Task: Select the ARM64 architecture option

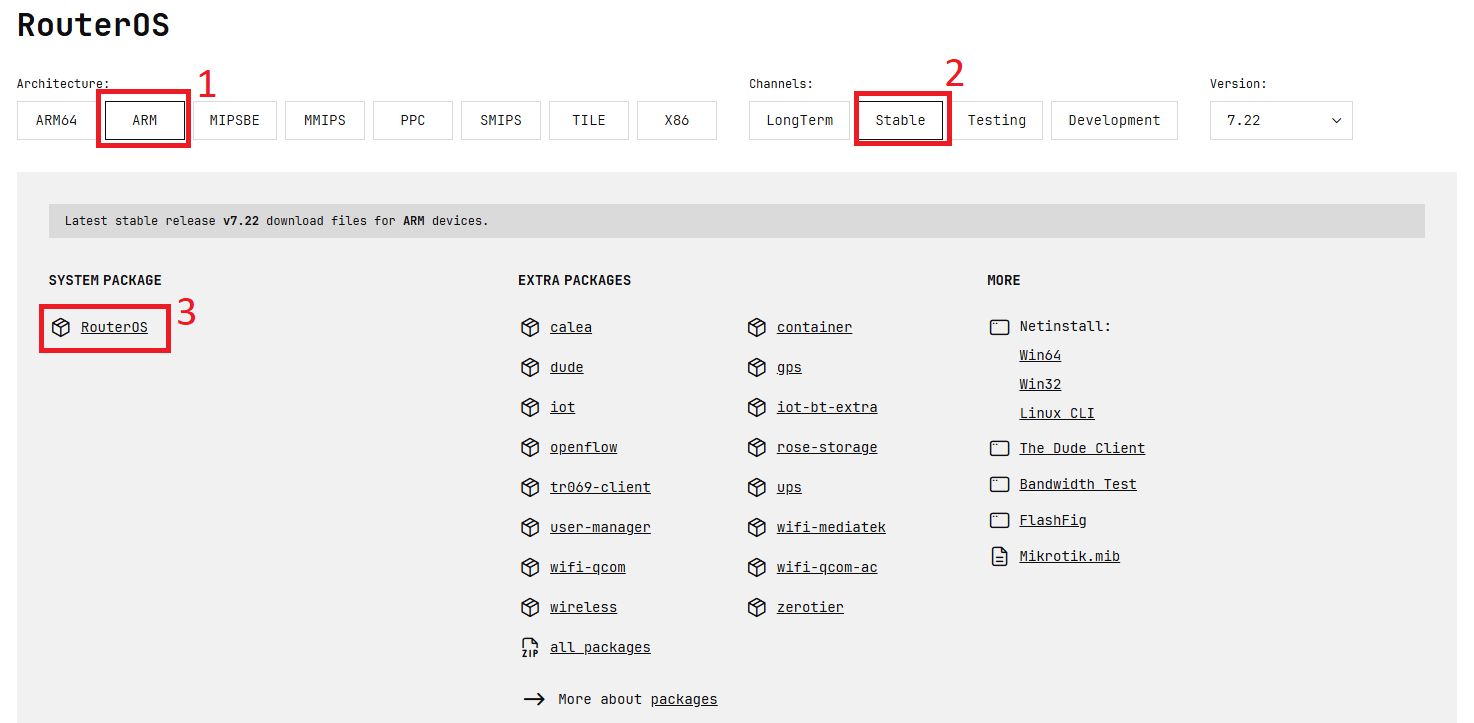Action: pos(56,121)
